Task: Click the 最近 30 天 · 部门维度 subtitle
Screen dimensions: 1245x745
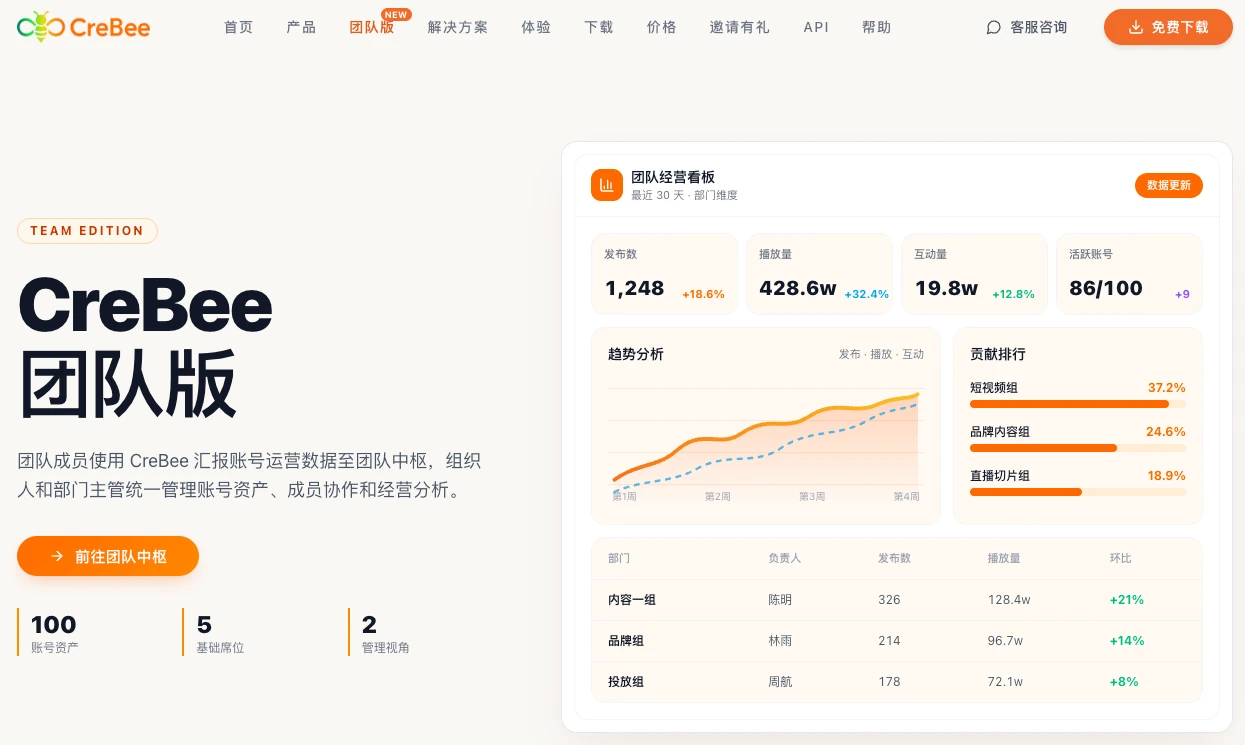Action: pyautogui.click(x=684, y=195)
